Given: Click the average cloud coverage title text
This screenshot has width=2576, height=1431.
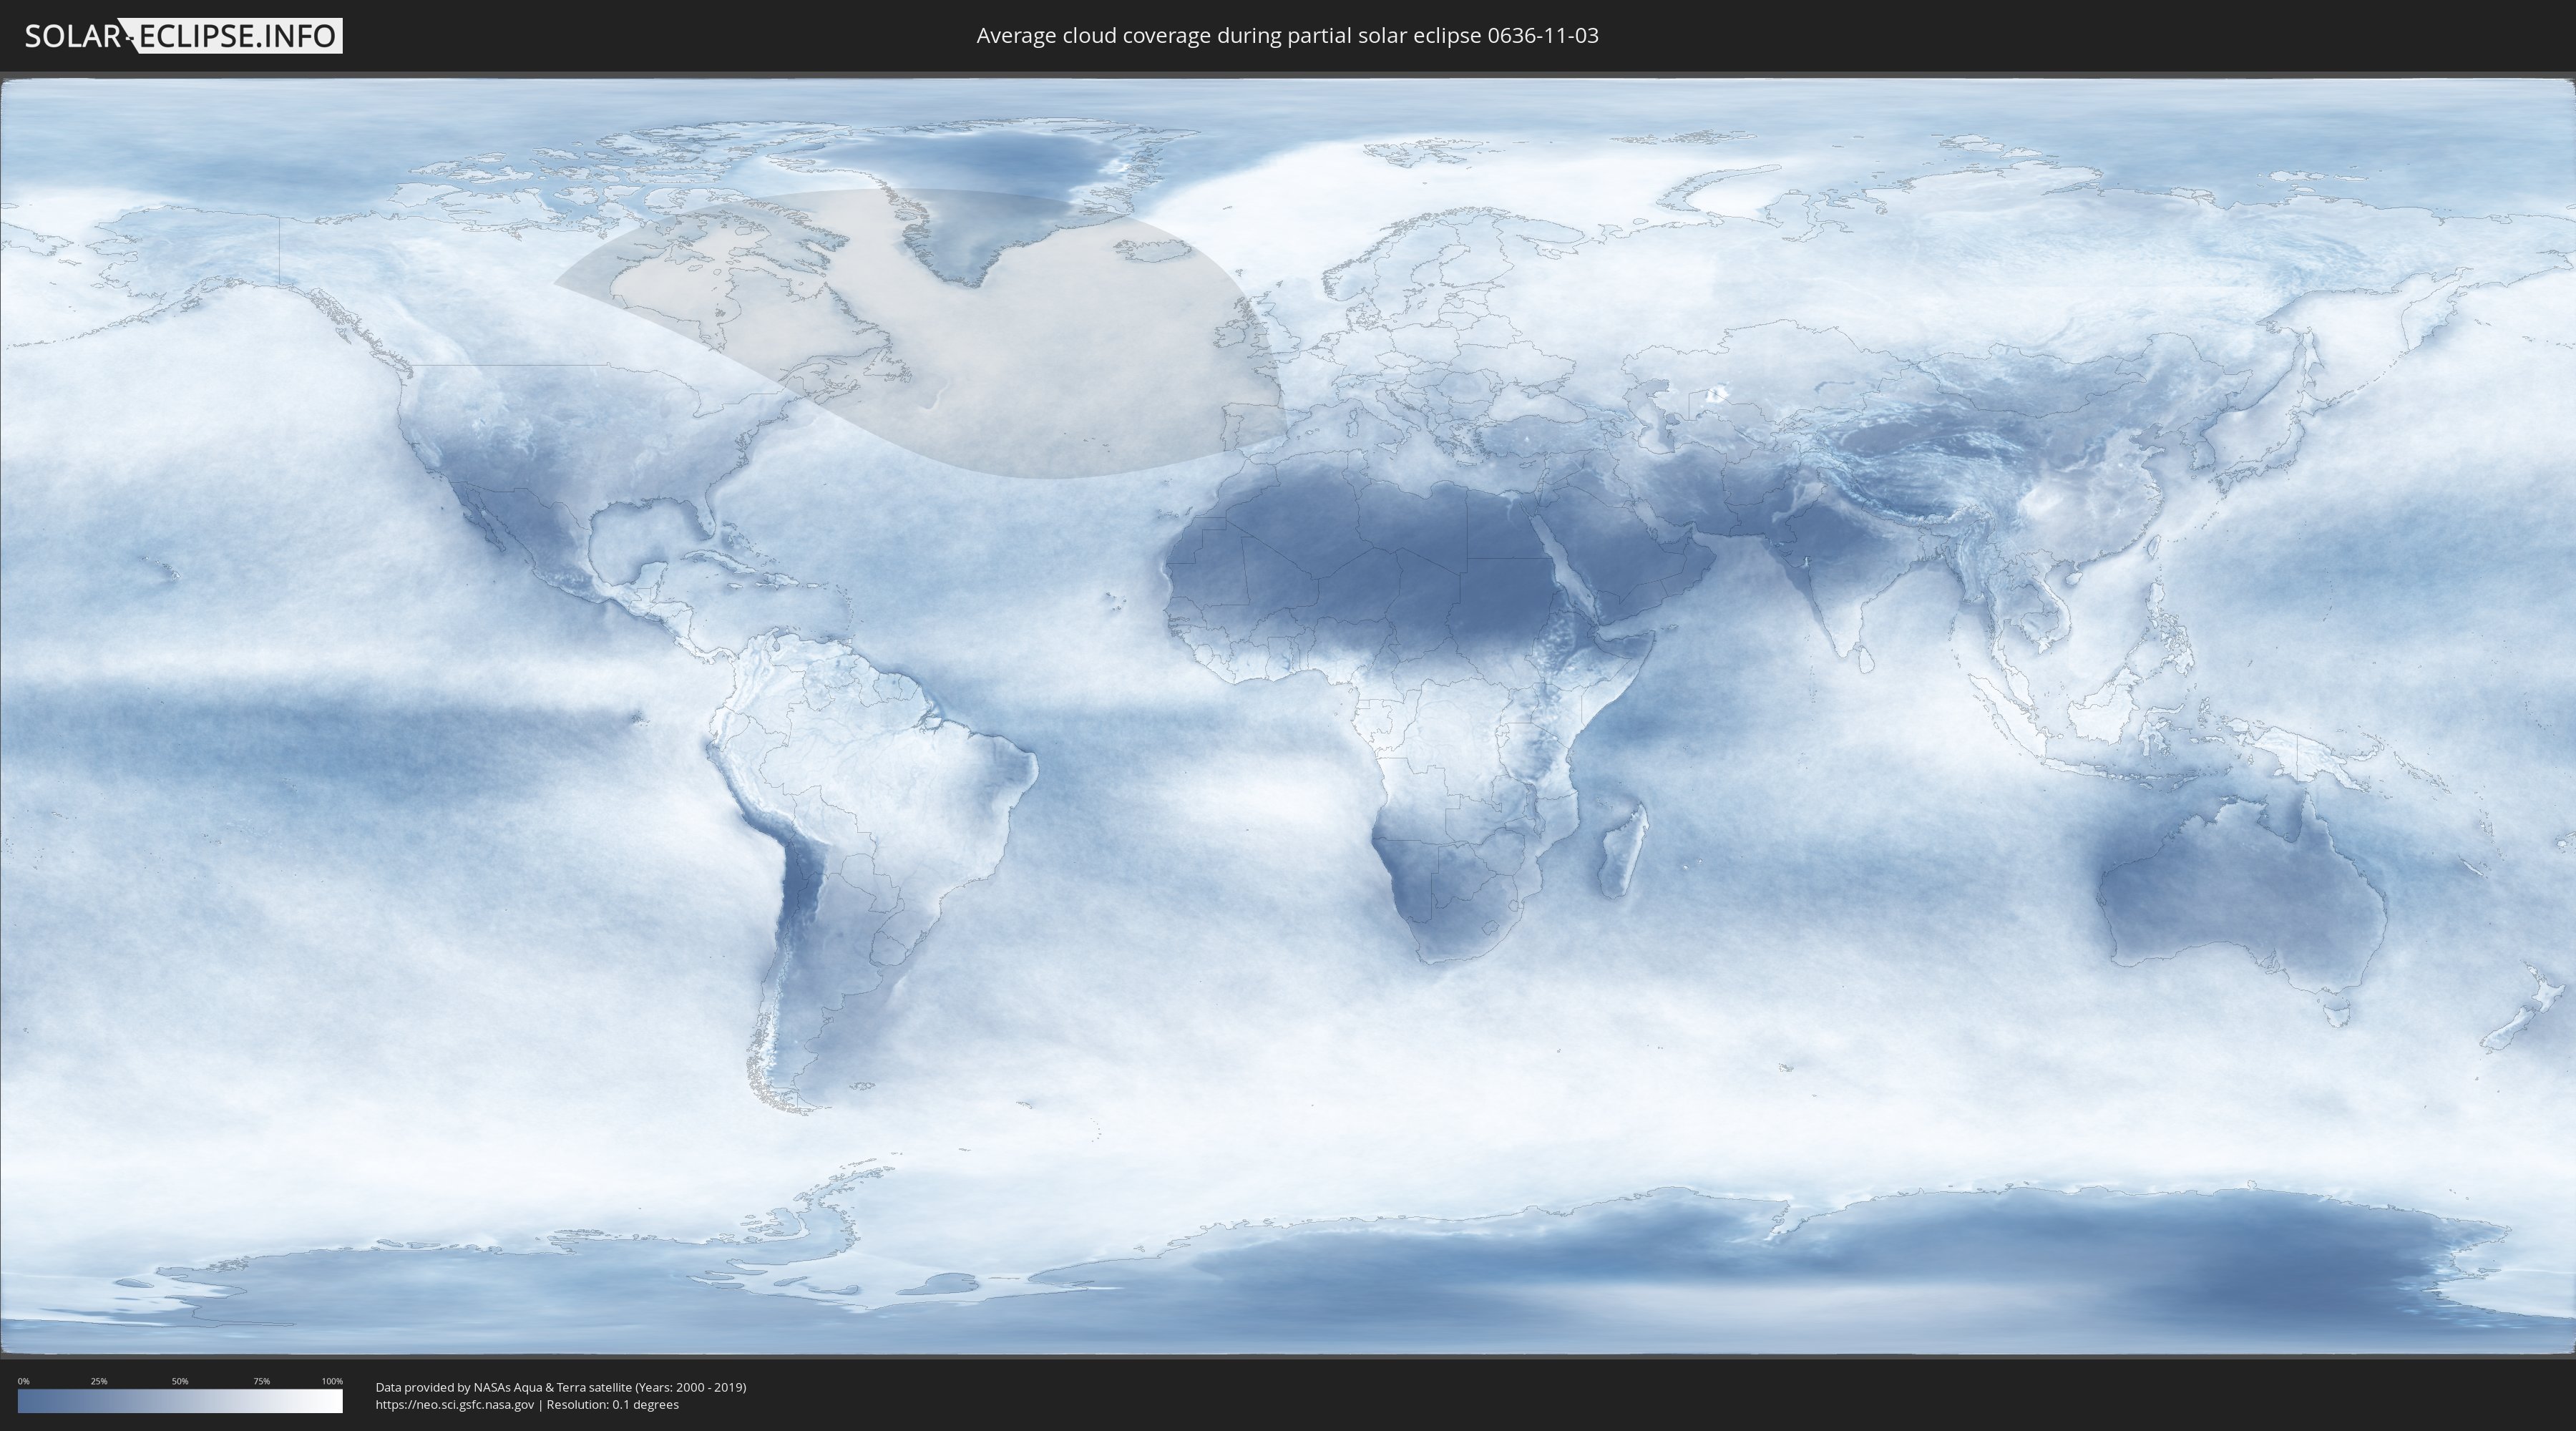Looking at the screenshot, I should [x=1287, y=36].
